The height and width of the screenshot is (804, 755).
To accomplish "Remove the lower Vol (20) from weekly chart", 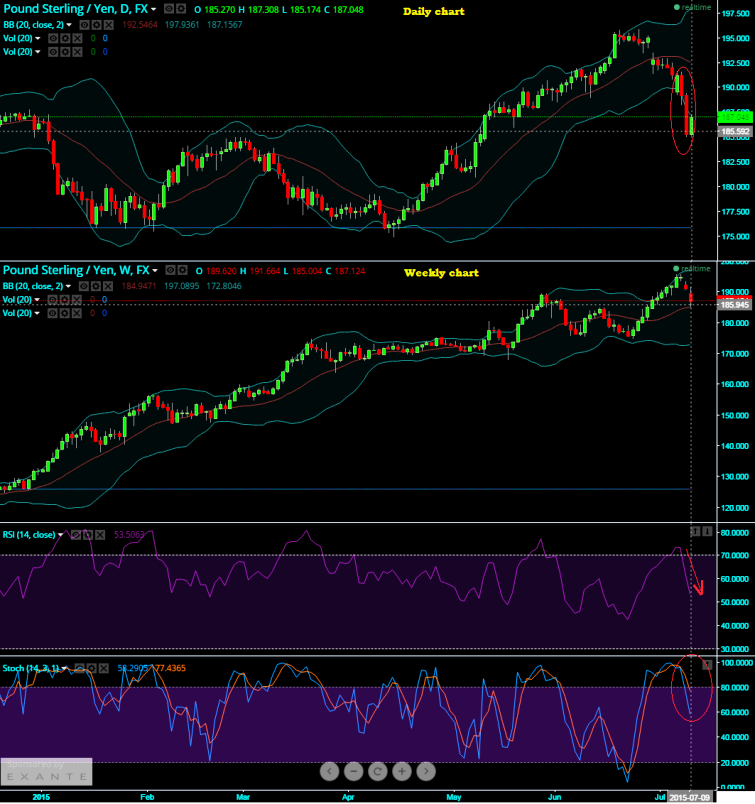I will click(76, 313).
